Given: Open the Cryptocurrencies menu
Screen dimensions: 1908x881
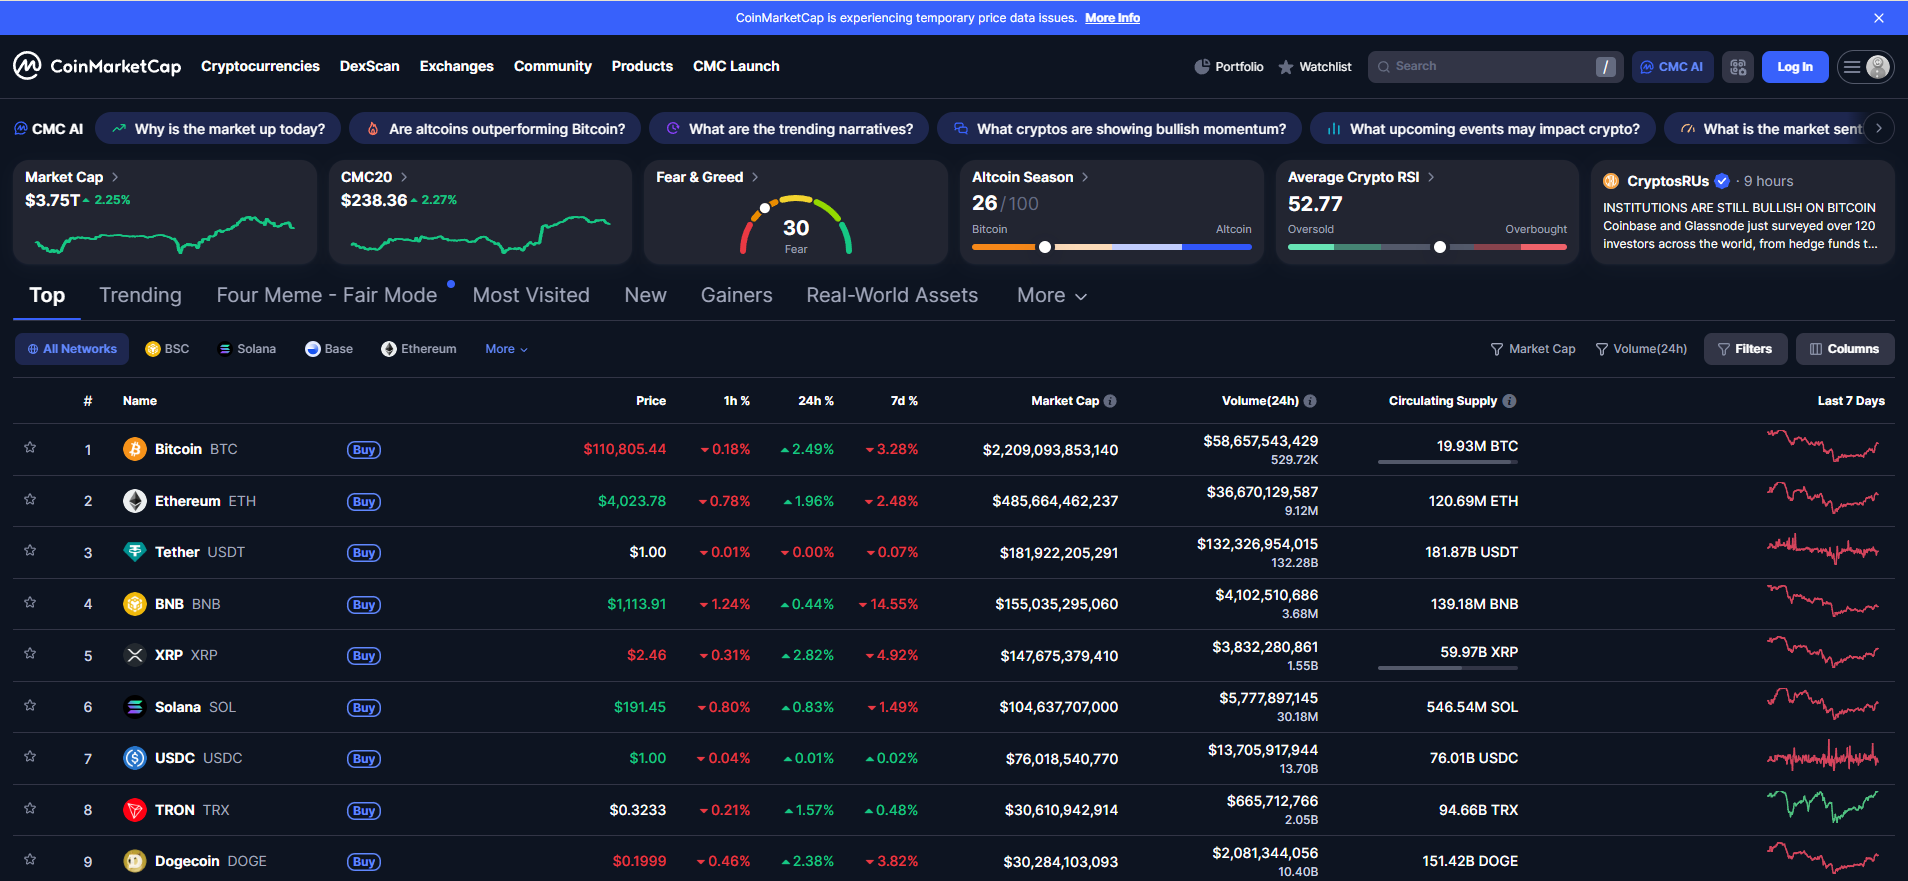Looking at the screenshot, I should tap(260, 66).
